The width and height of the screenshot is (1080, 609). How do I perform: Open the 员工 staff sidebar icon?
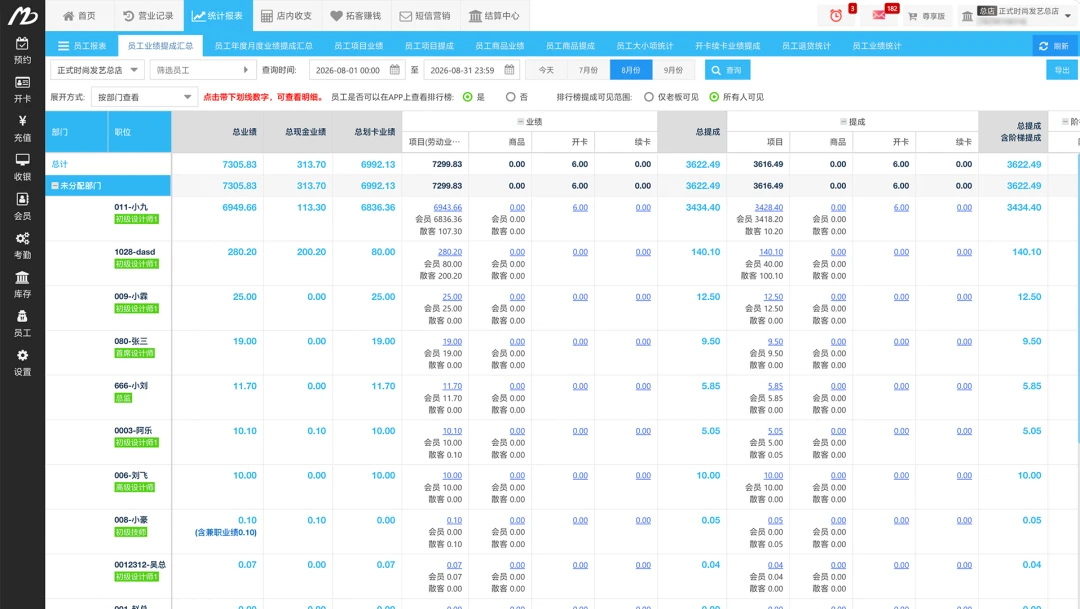(x=22, y=324)
